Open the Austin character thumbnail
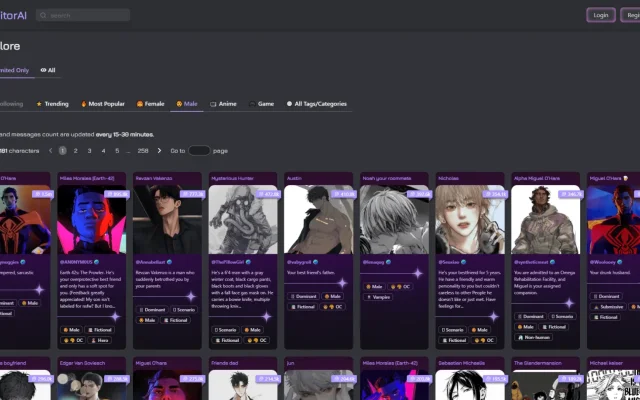 [319, 220]
